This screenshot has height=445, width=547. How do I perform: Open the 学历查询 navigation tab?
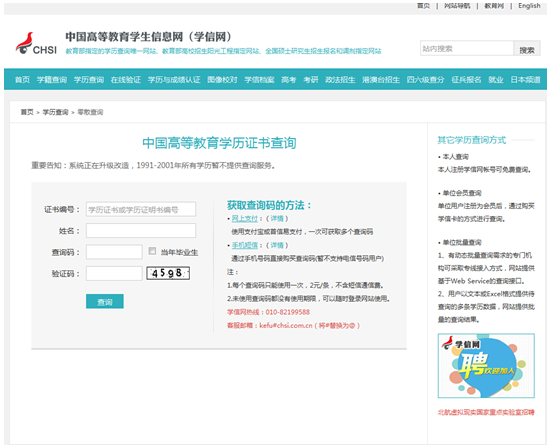89,80
